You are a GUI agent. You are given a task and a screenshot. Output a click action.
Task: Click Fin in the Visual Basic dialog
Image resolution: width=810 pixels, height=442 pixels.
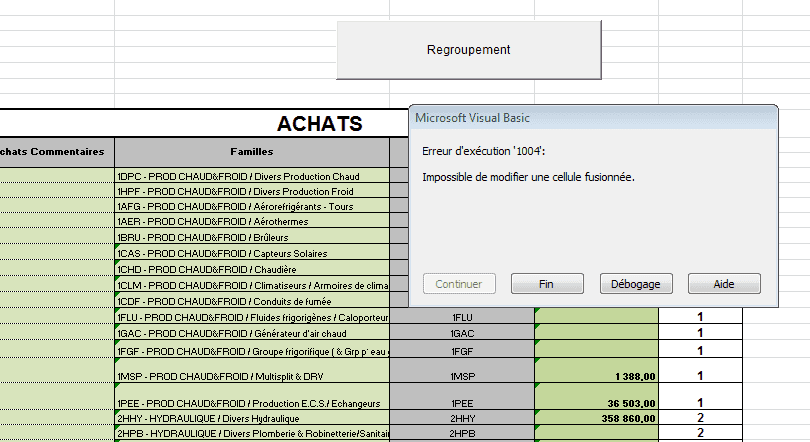(x=547, y=284)
